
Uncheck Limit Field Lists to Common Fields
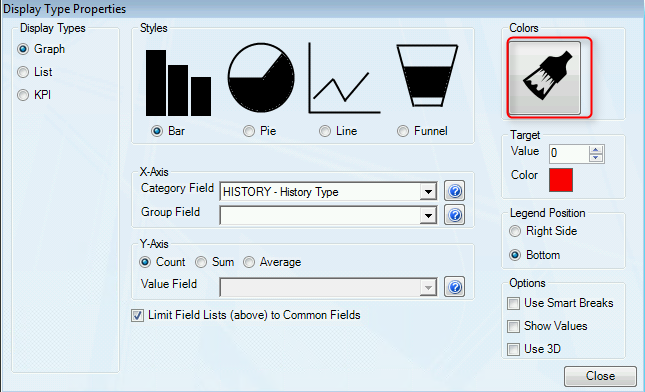[137, 315]
